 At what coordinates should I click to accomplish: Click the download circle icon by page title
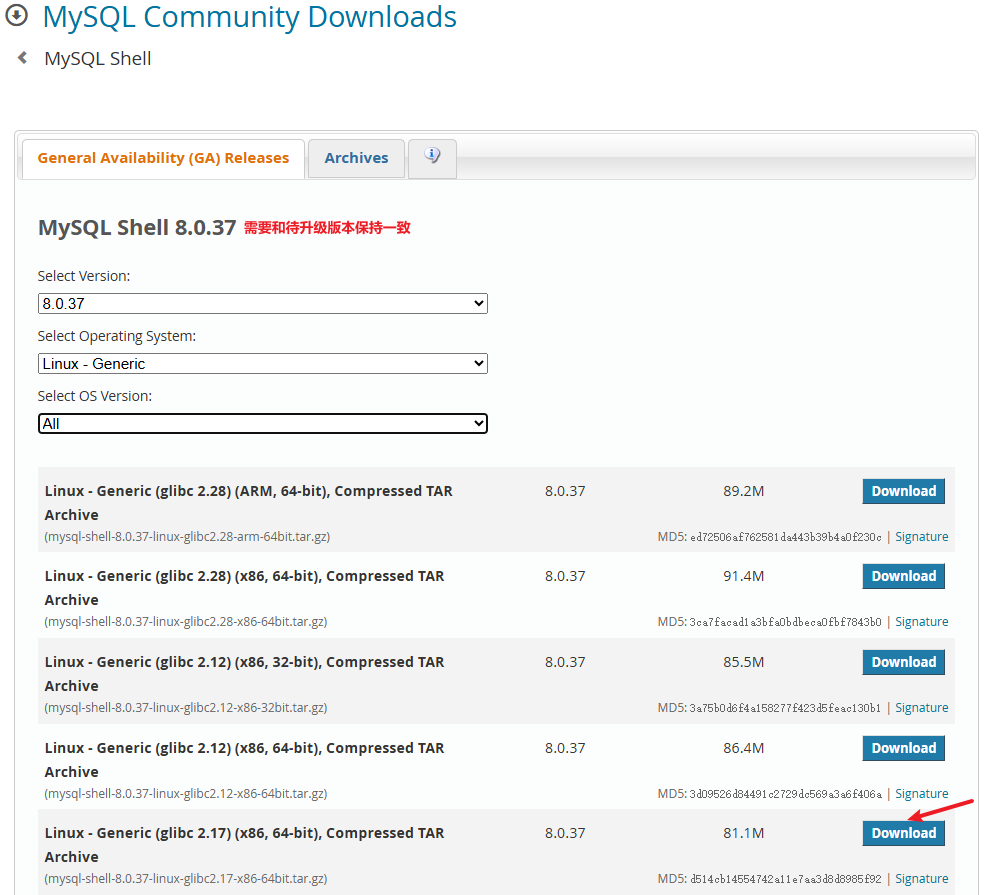tap(17, 15)
